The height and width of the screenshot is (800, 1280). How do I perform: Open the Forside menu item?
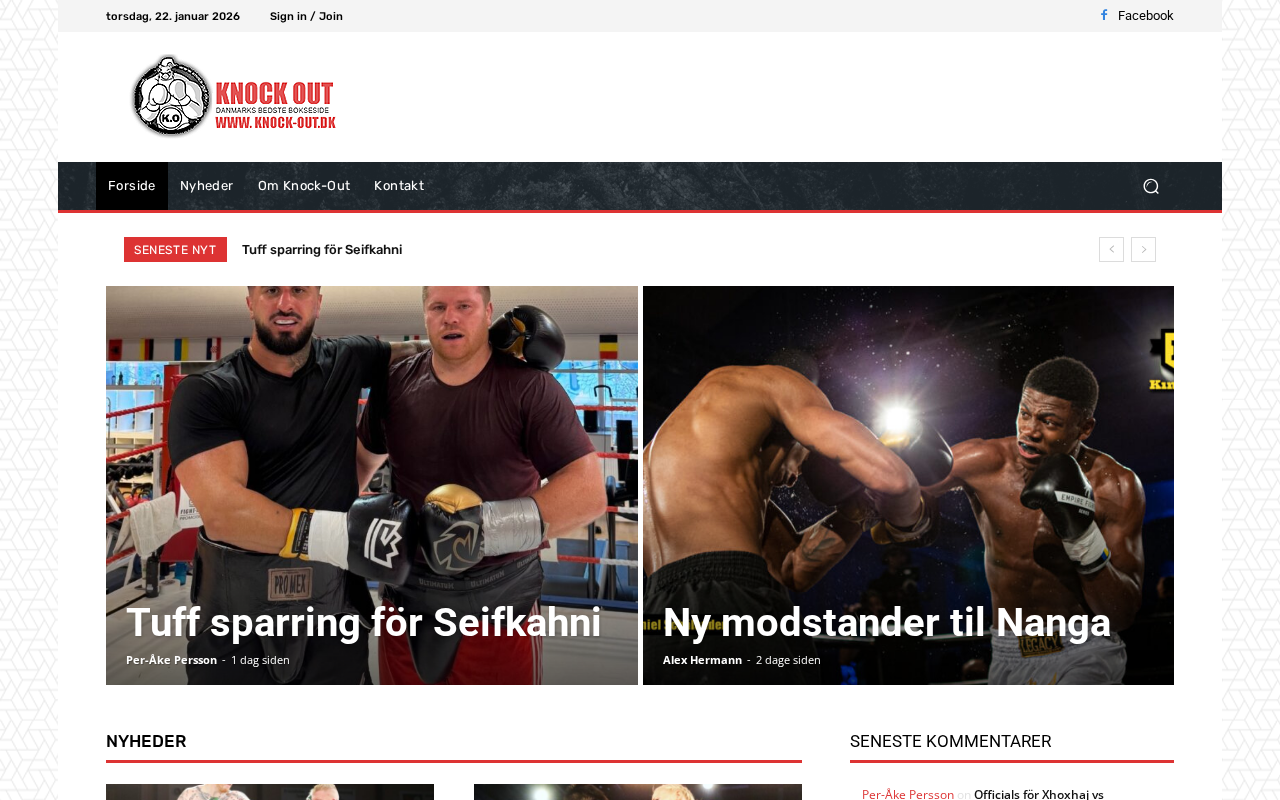[132, 186]
